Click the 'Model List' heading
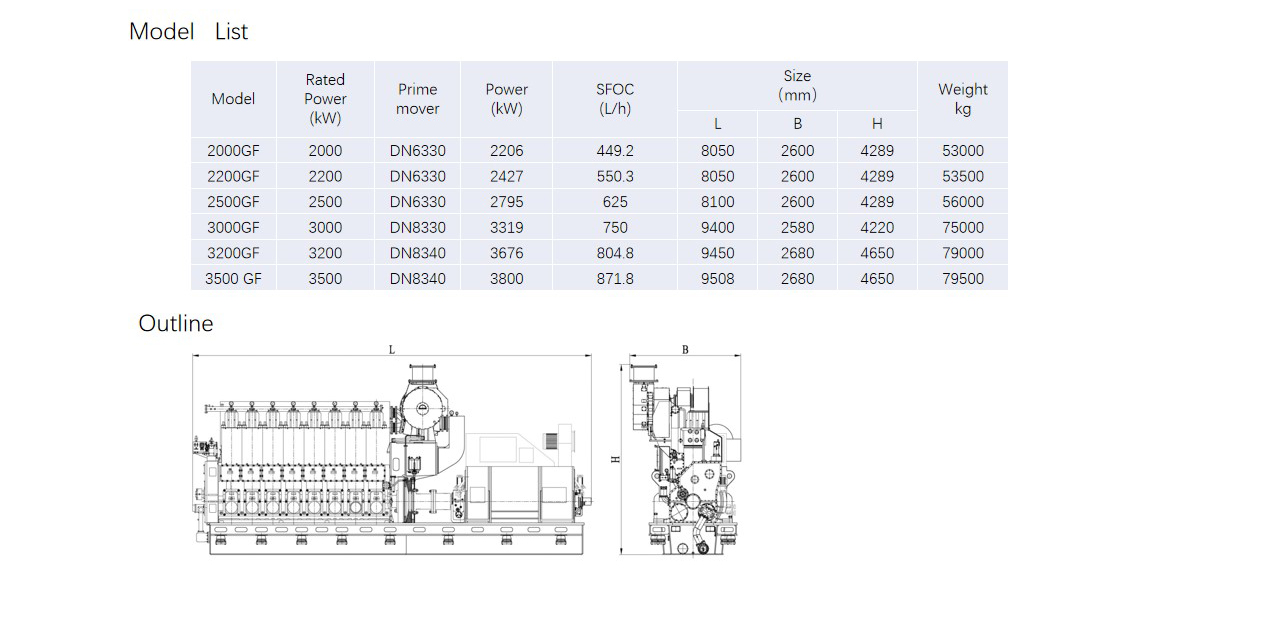Screen dimensions: 1280x633 point(188,32)
